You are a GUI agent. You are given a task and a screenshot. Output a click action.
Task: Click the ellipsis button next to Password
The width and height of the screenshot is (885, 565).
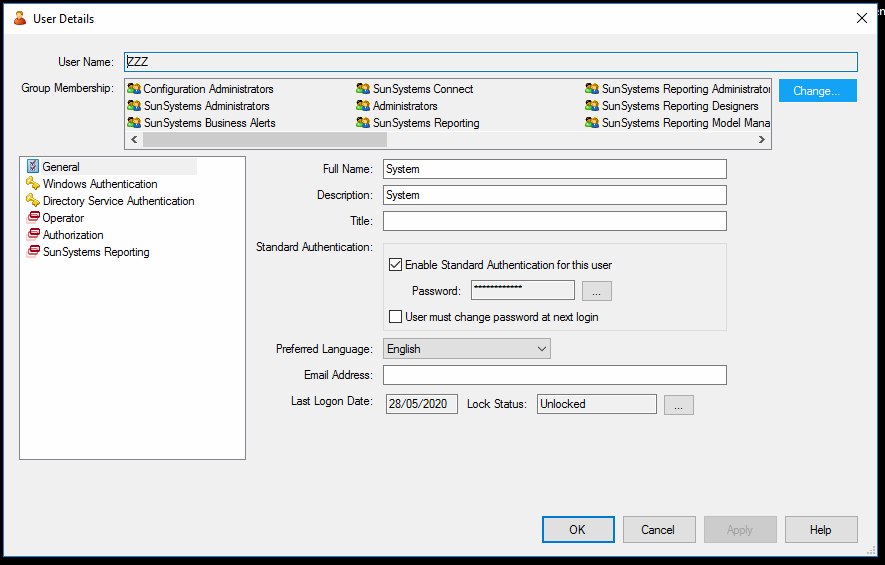tap(597, 291)
